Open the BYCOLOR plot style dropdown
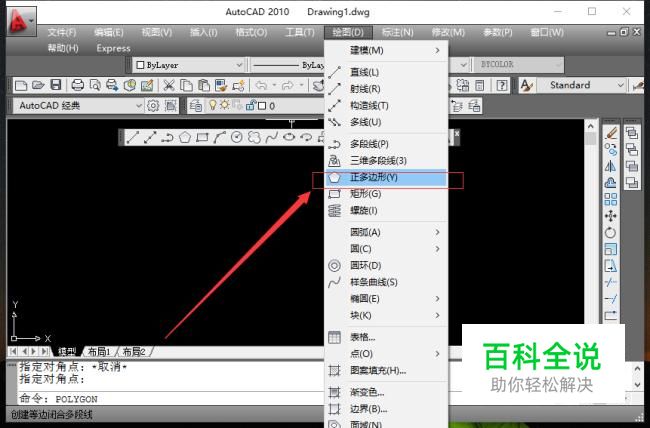Screen dimensions: 650x428 [558, 65]
